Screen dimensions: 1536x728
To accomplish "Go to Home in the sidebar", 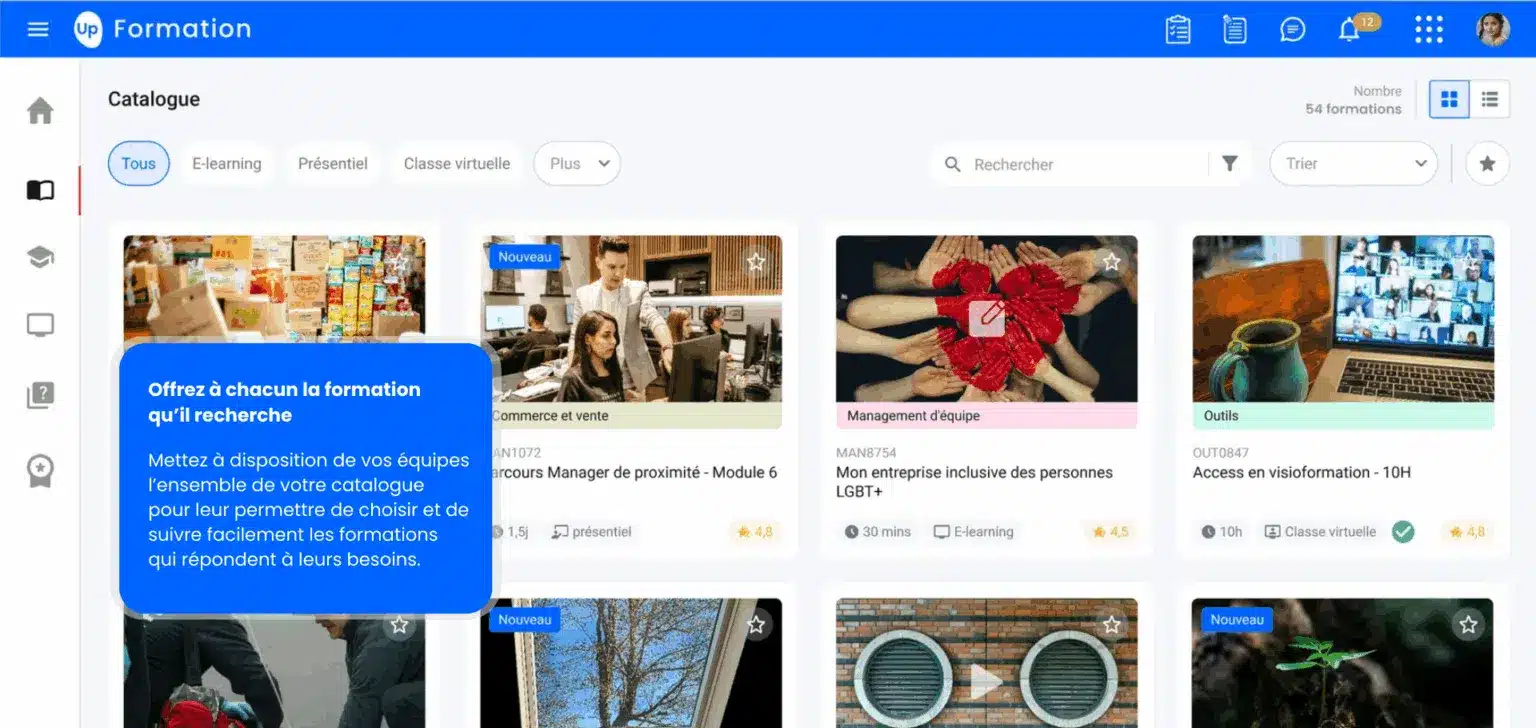I will click(x=40, y=110).
